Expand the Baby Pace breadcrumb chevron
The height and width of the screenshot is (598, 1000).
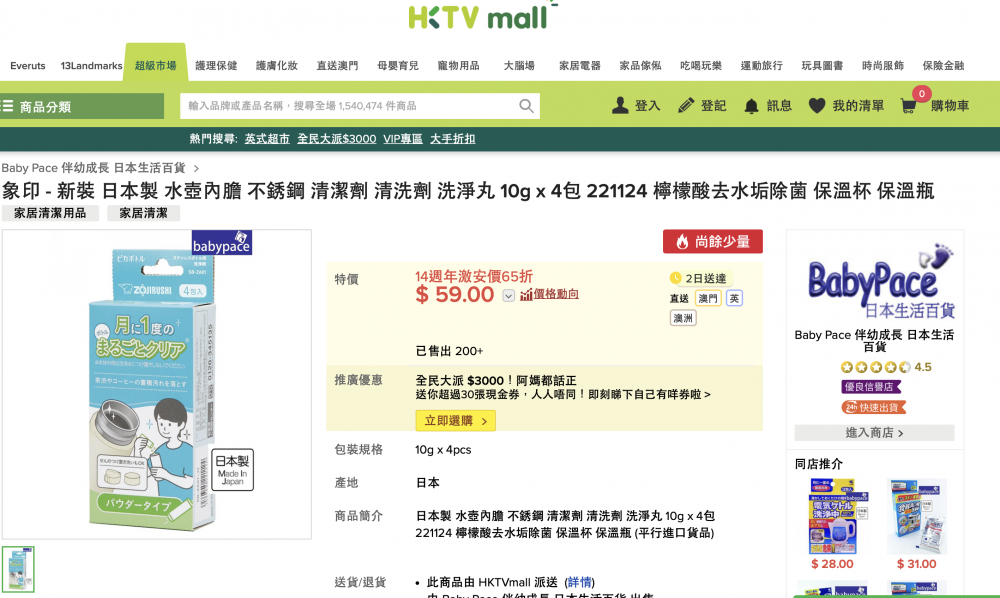coord(196,168)
